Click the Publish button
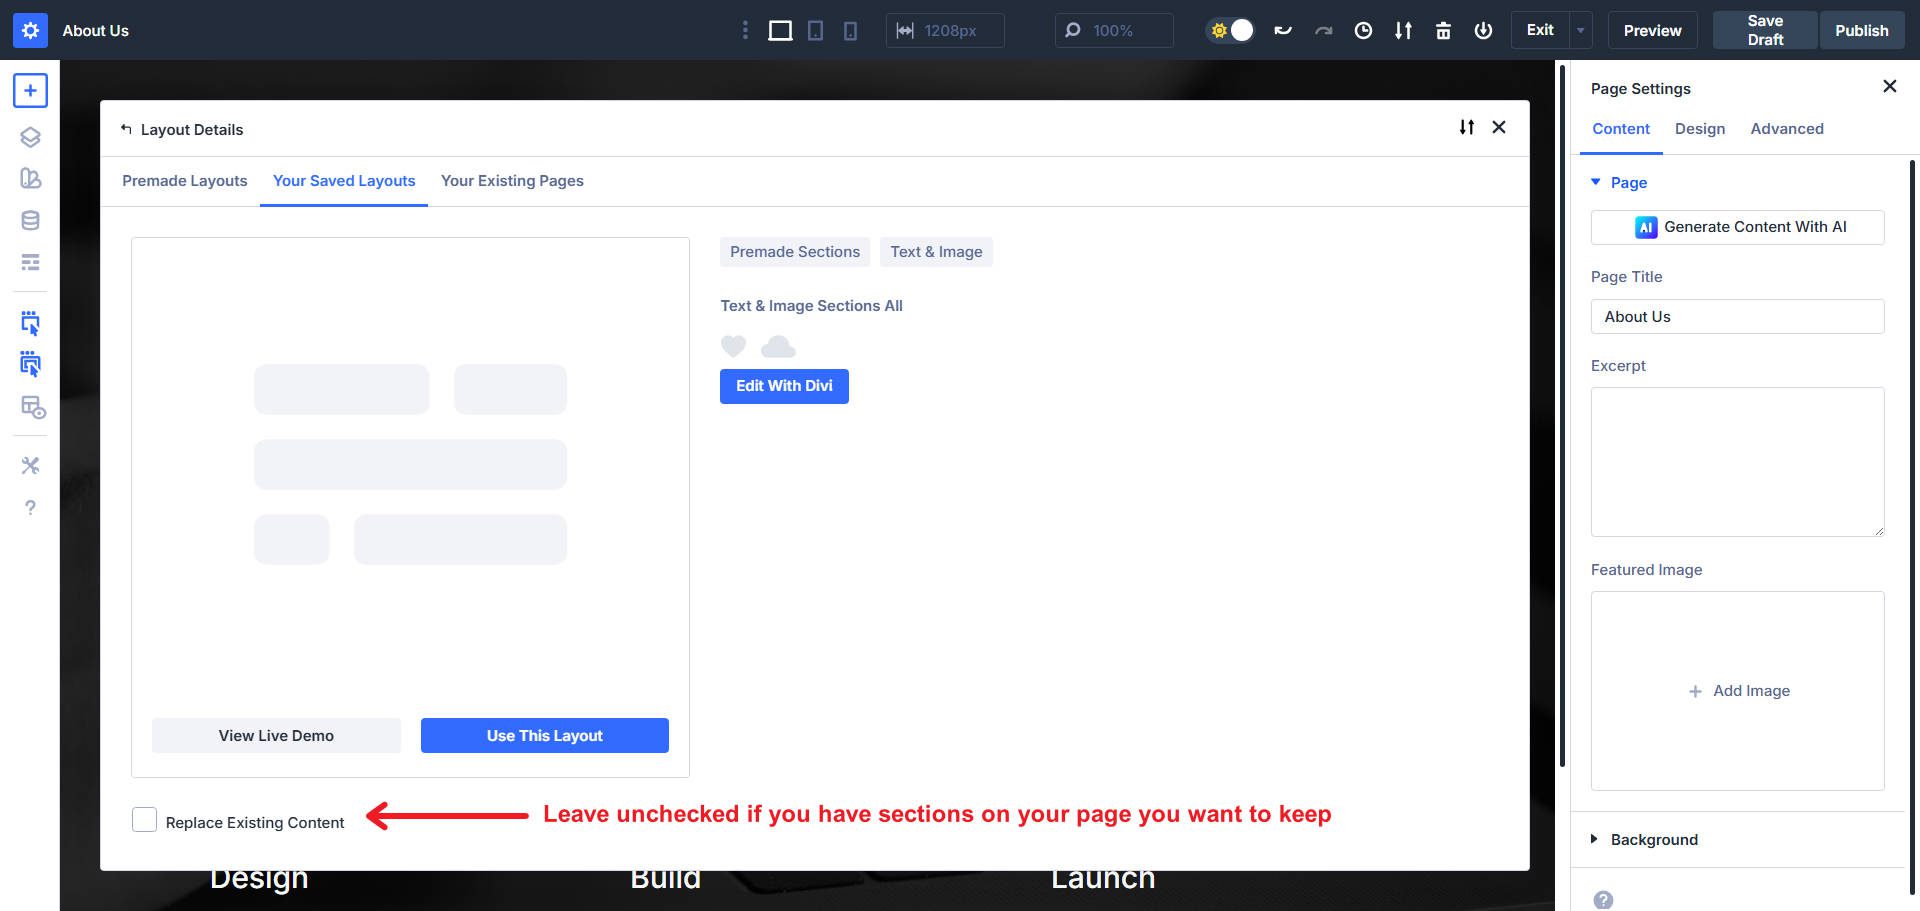Viewport: 1920px width, 911px height. pos(1861,30)
